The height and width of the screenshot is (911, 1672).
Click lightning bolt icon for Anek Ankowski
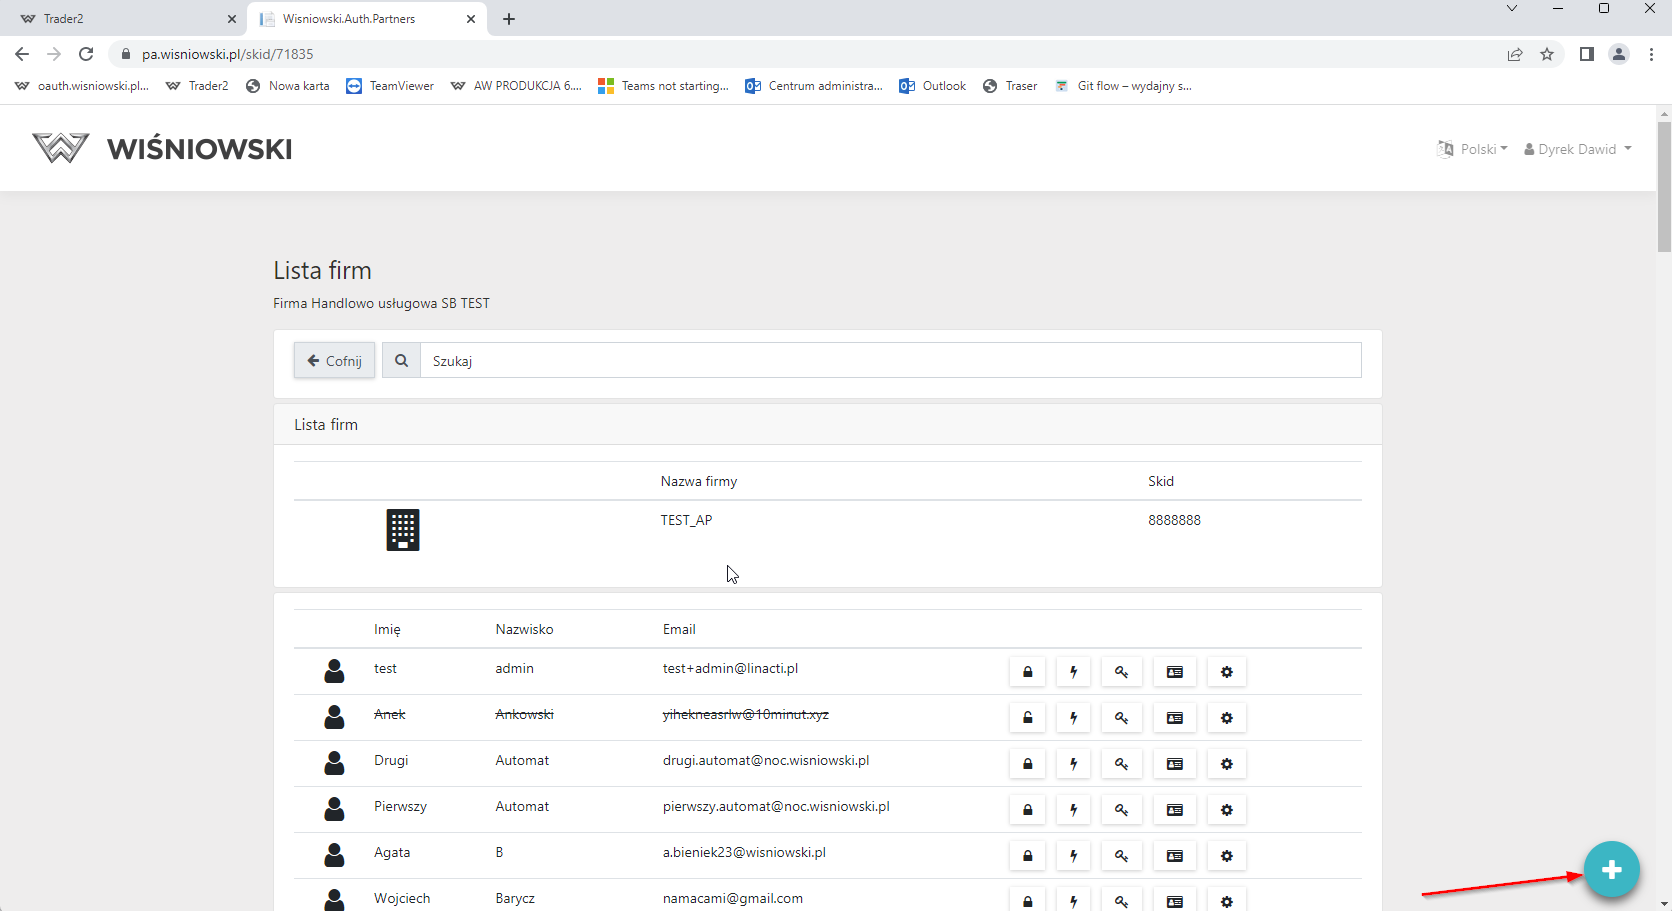(x=1074, y=718)
